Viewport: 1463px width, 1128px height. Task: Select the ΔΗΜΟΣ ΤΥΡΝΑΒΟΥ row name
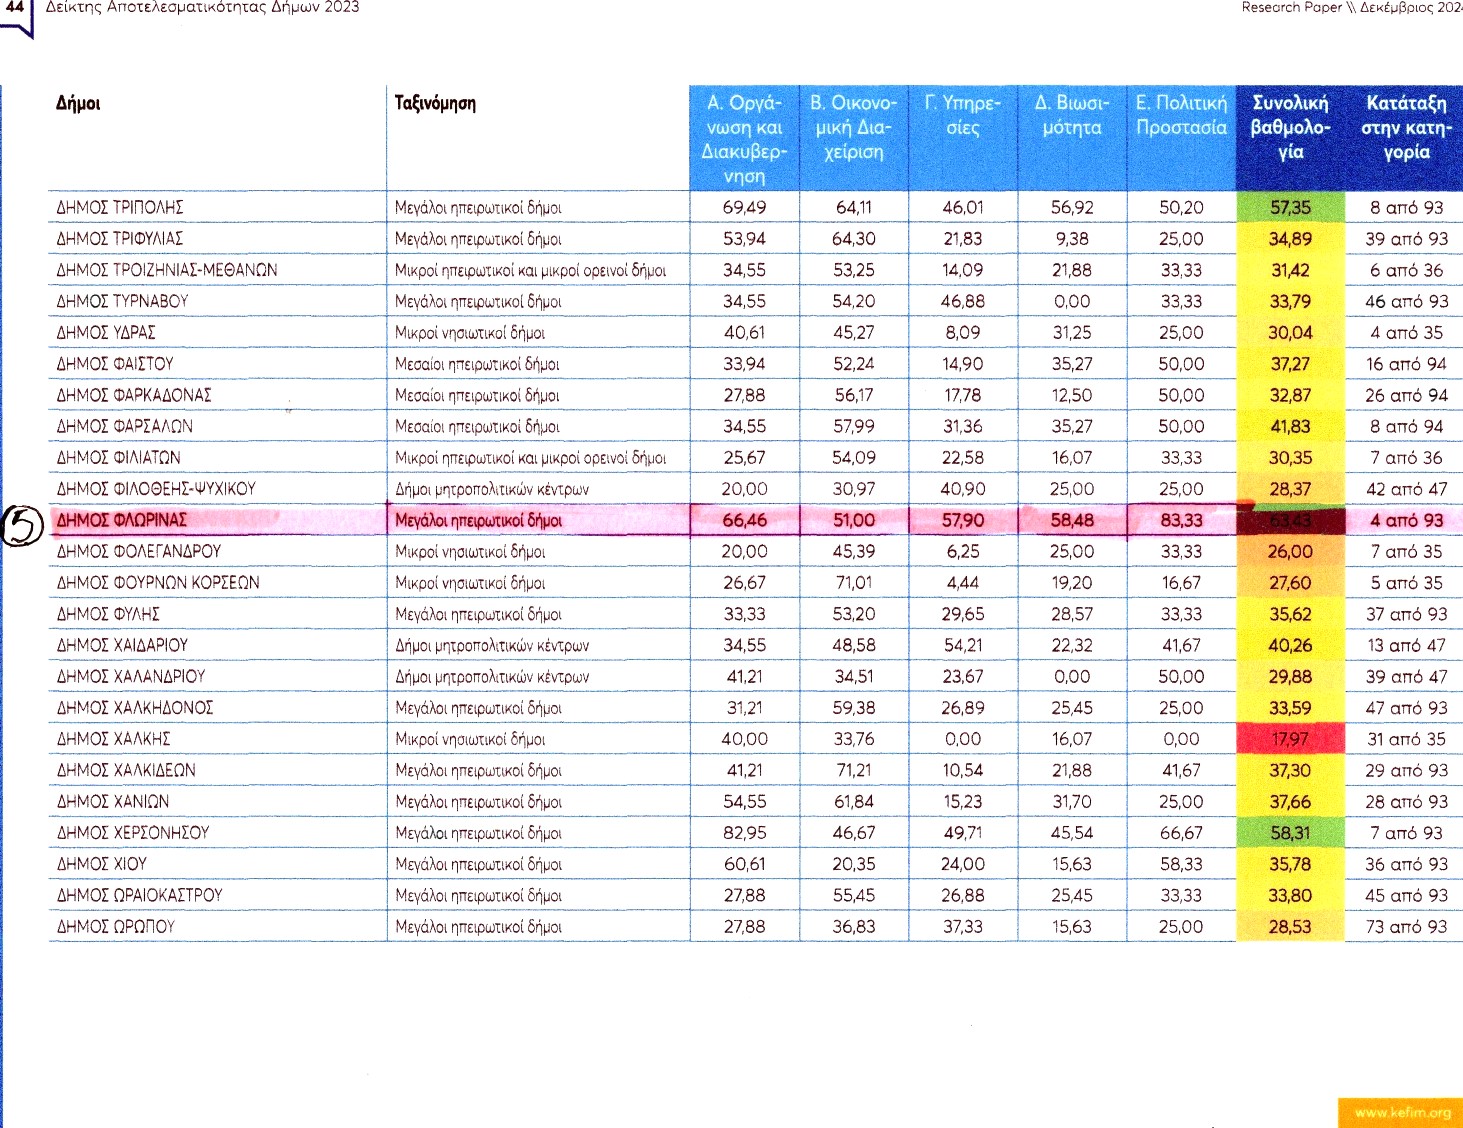coord(122,301)
